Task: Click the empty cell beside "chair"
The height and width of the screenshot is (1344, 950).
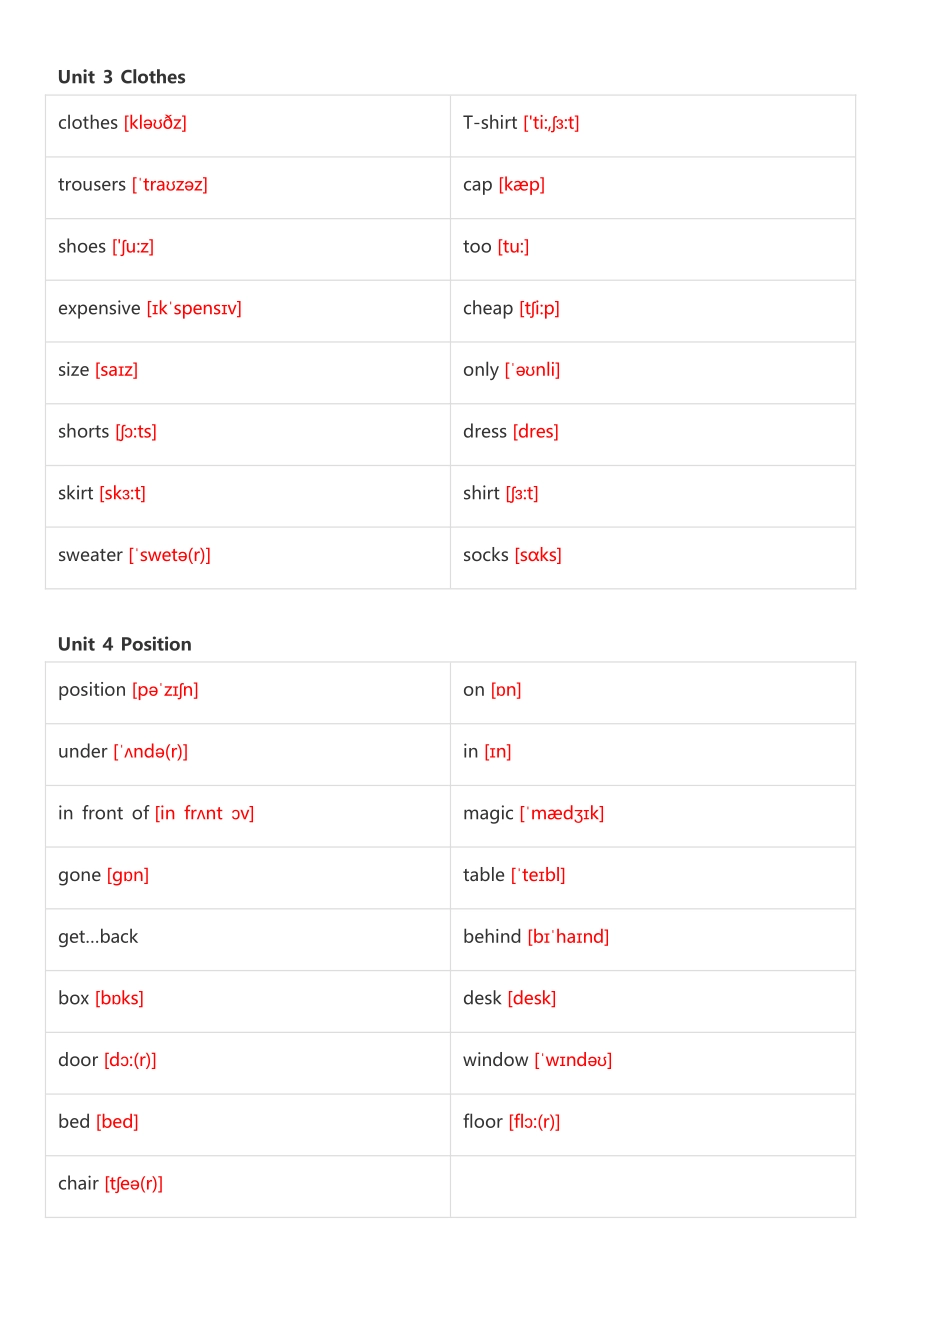Action: pos(652,1186)
